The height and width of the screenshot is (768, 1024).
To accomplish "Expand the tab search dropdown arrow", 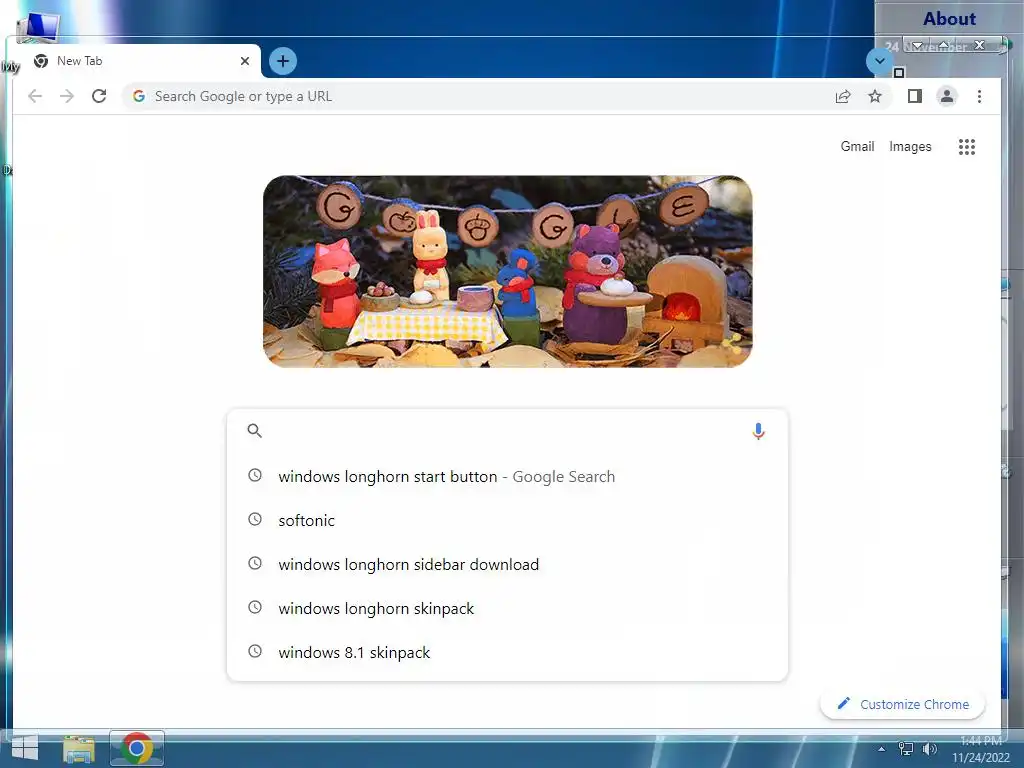I will pos(880,61).
